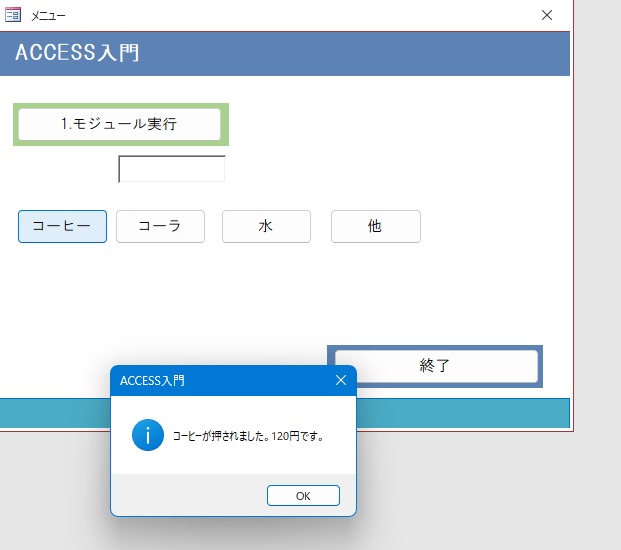This screenshot has width=621, height=550.
Task: Click the blue information icon in the dialog
Action: [x=147, y=435]
